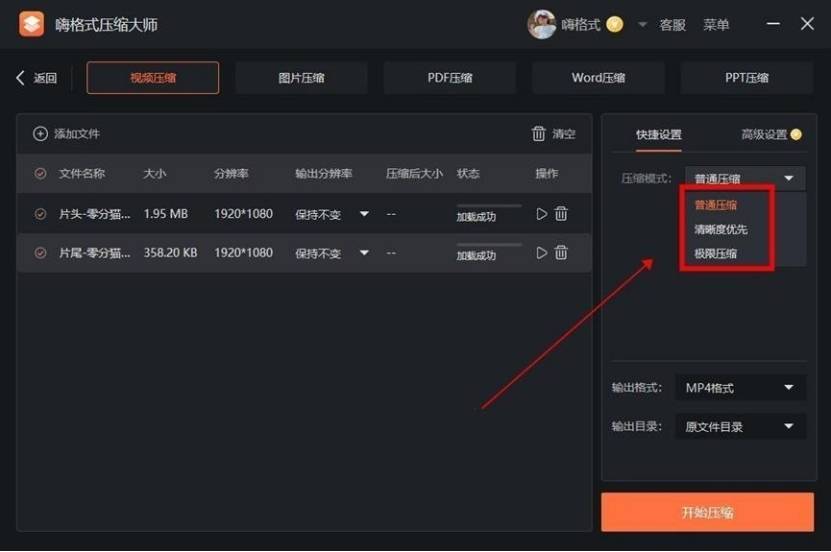Open the 输出目录 原文件目录 dropdown

pos(740,426)
